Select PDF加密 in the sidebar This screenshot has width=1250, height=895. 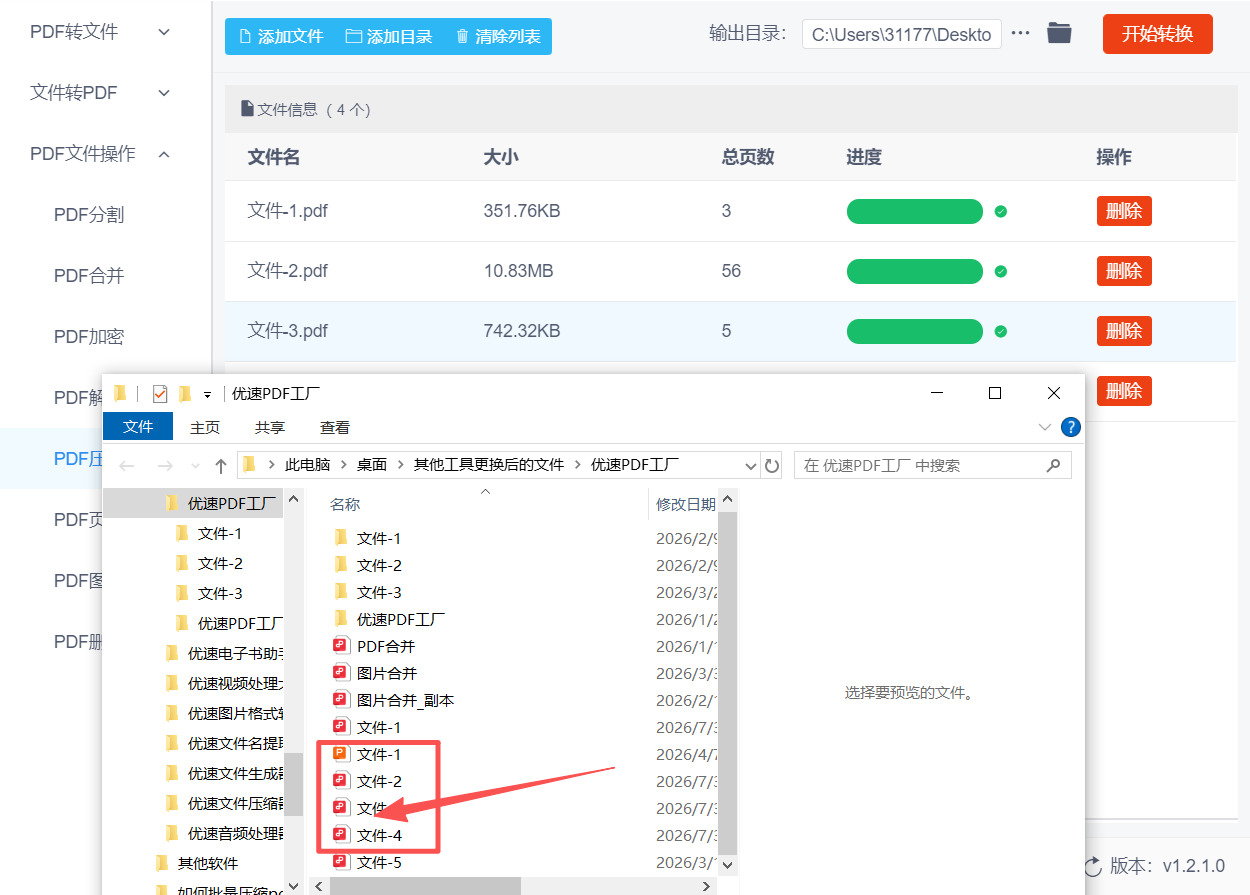pyautogui.click(x=89, y=337)
